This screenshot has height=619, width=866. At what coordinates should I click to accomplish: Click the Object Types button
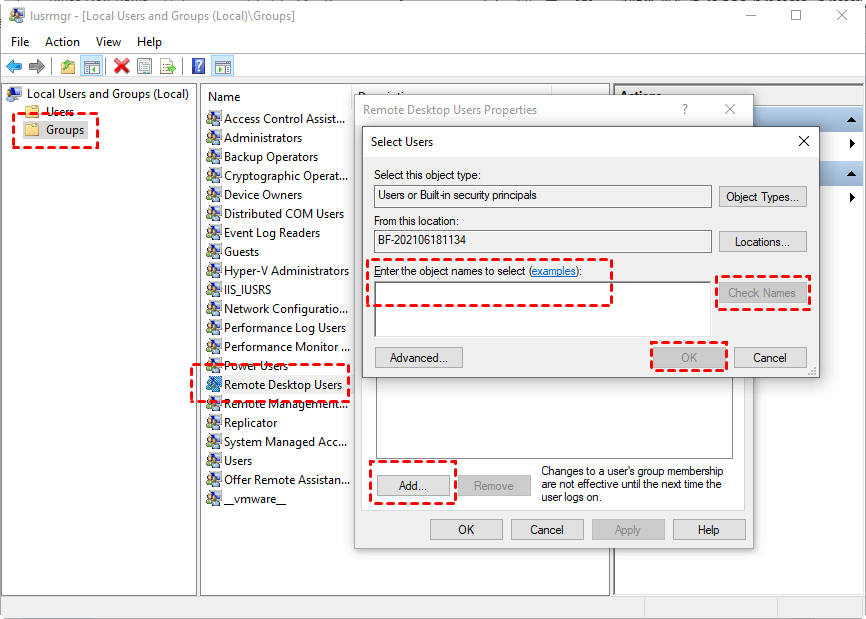[762, 197]
